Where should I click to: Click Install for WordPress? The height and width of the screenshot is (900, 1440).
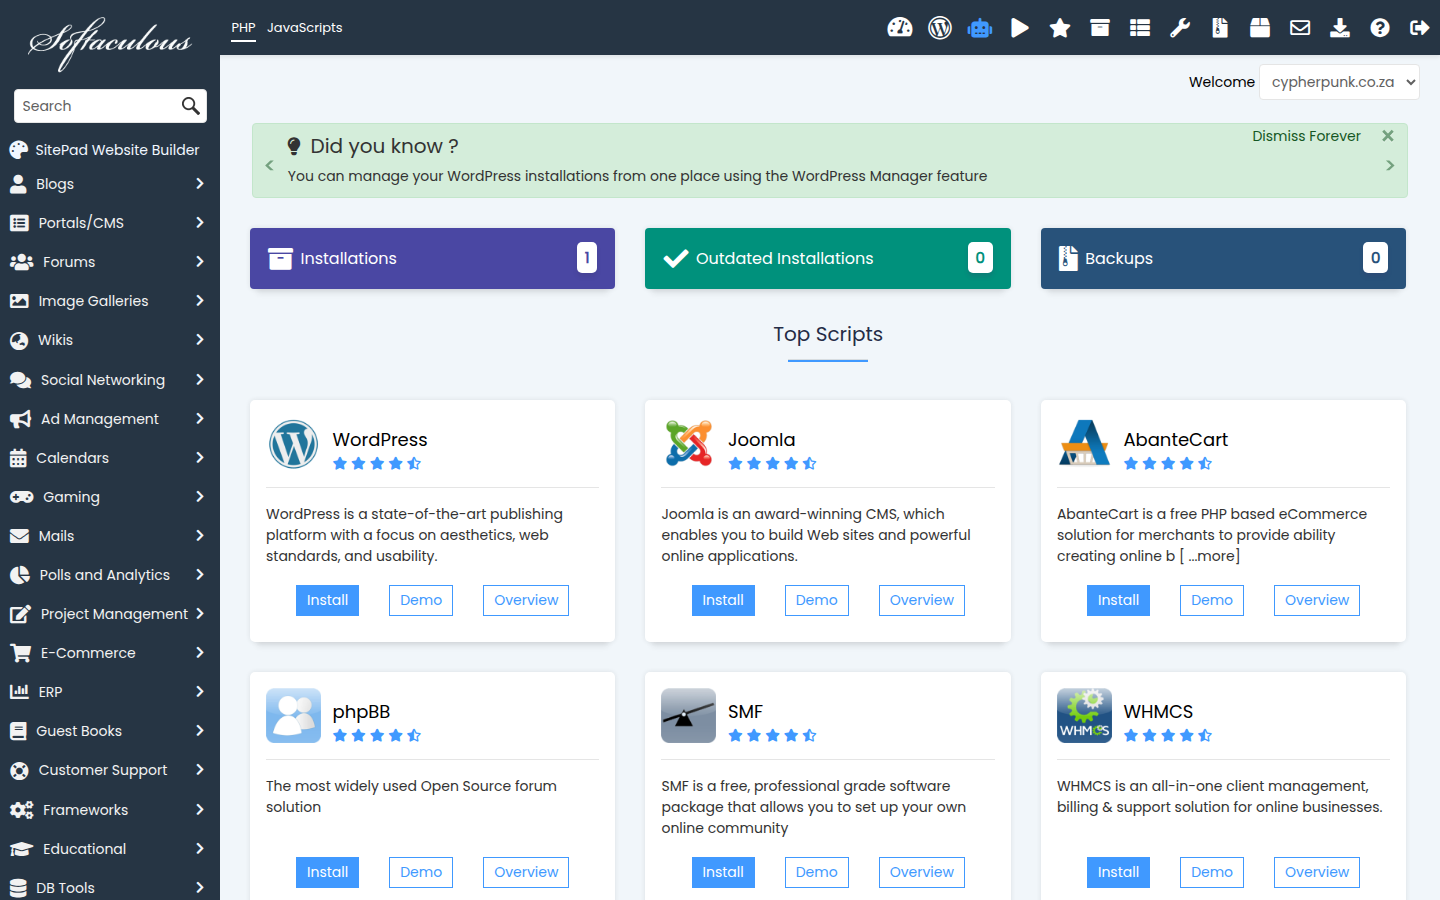pyautogui.click(x=327, y=600)
